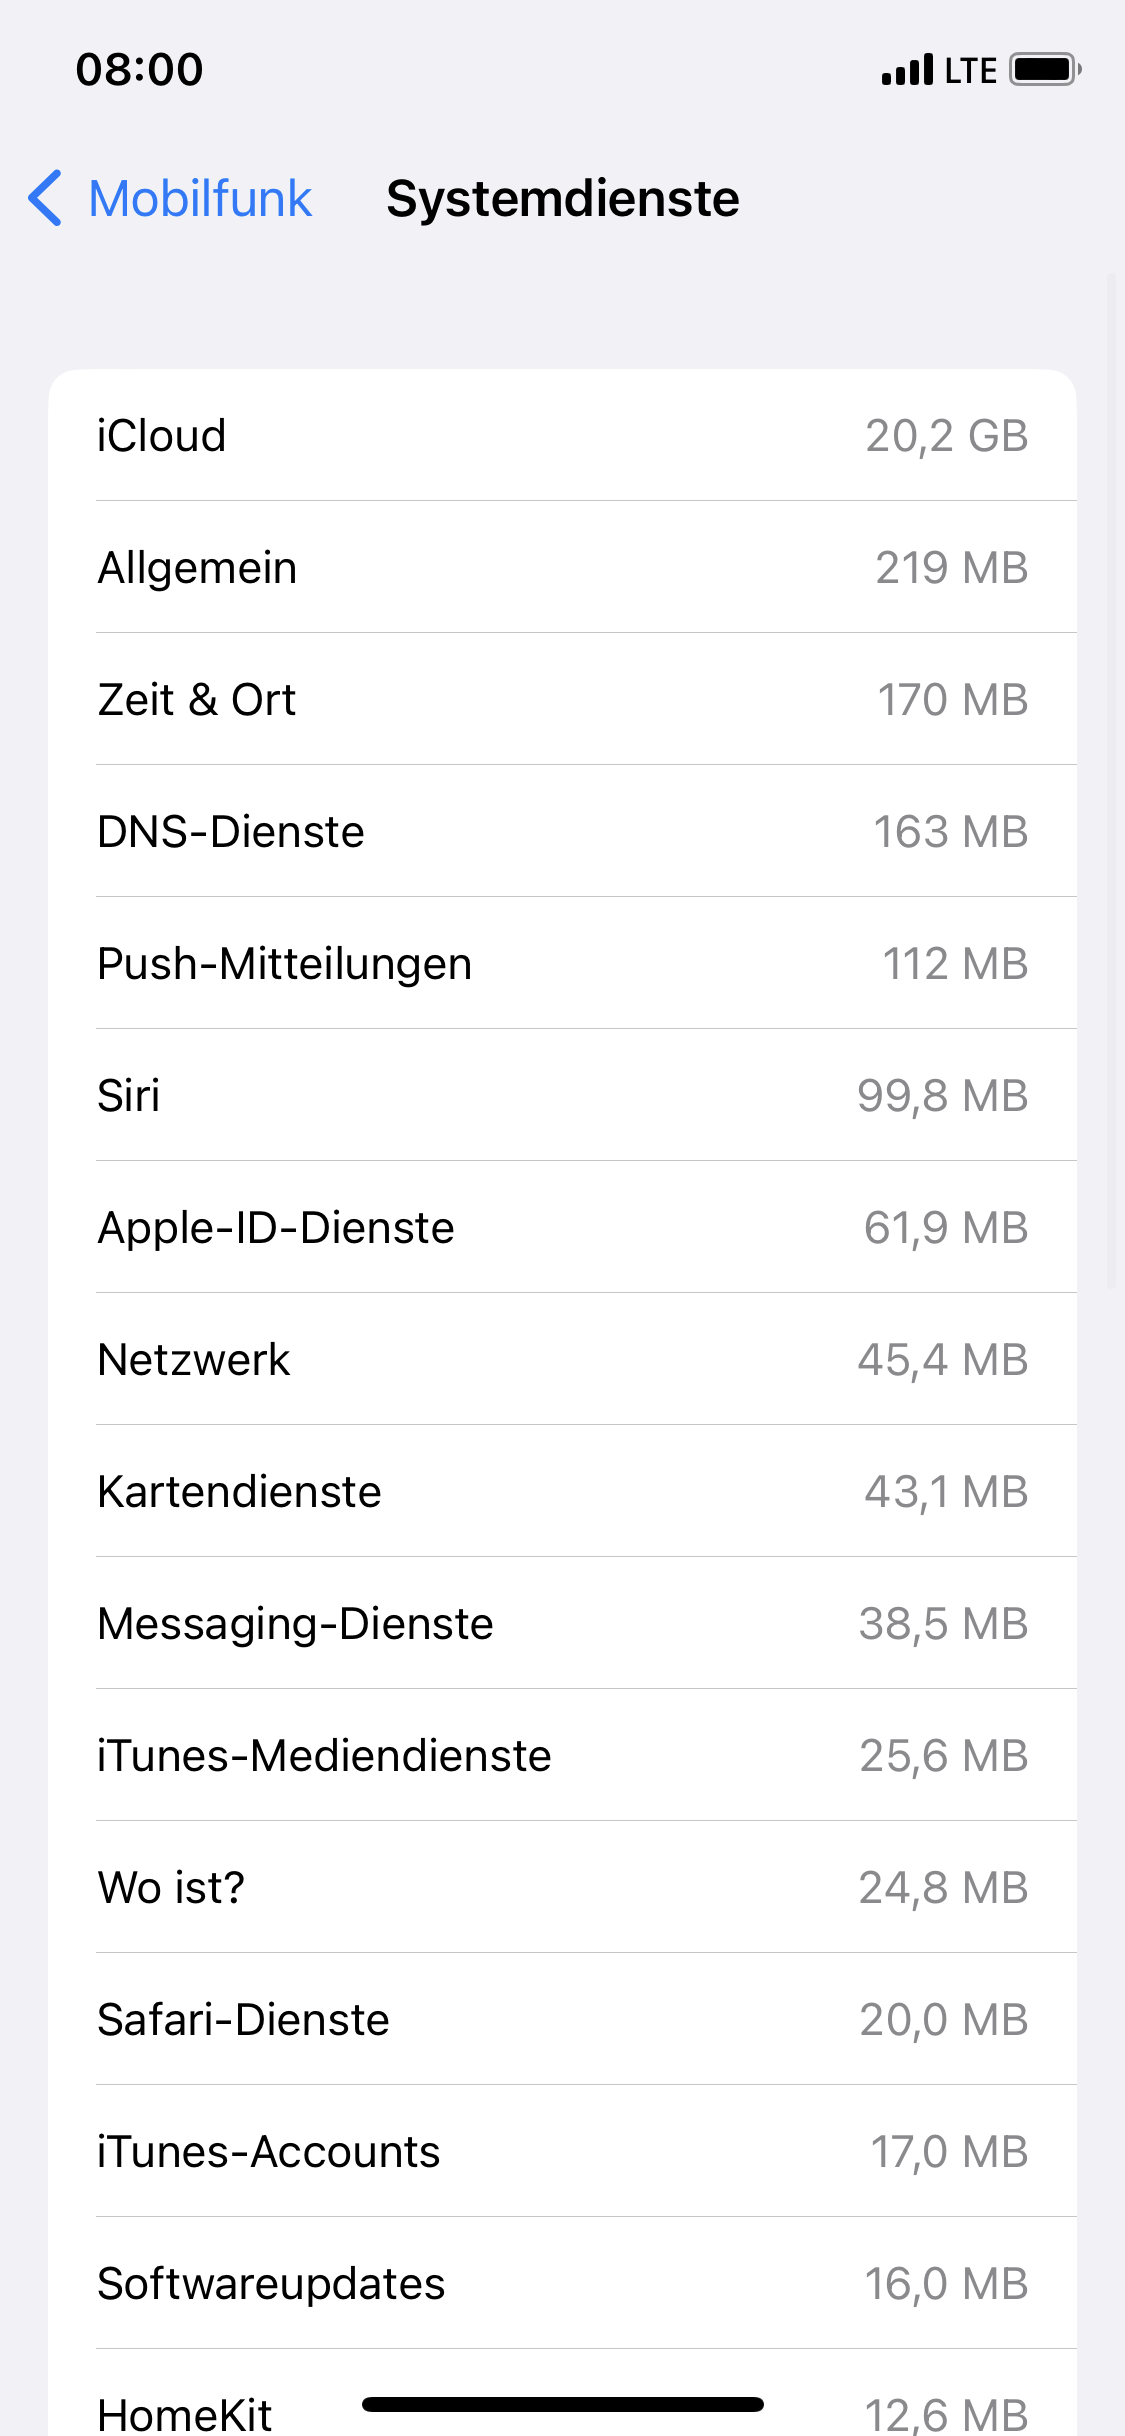Viewport: 1125px width, 2436px height.
Task: Tap the LTE network indicator
Action: (970, 70)
